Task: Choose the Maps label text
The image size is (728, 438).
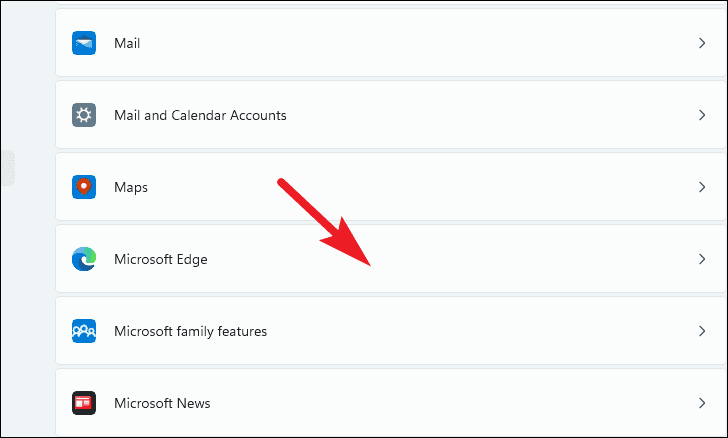Action: (x=131, y=188)
